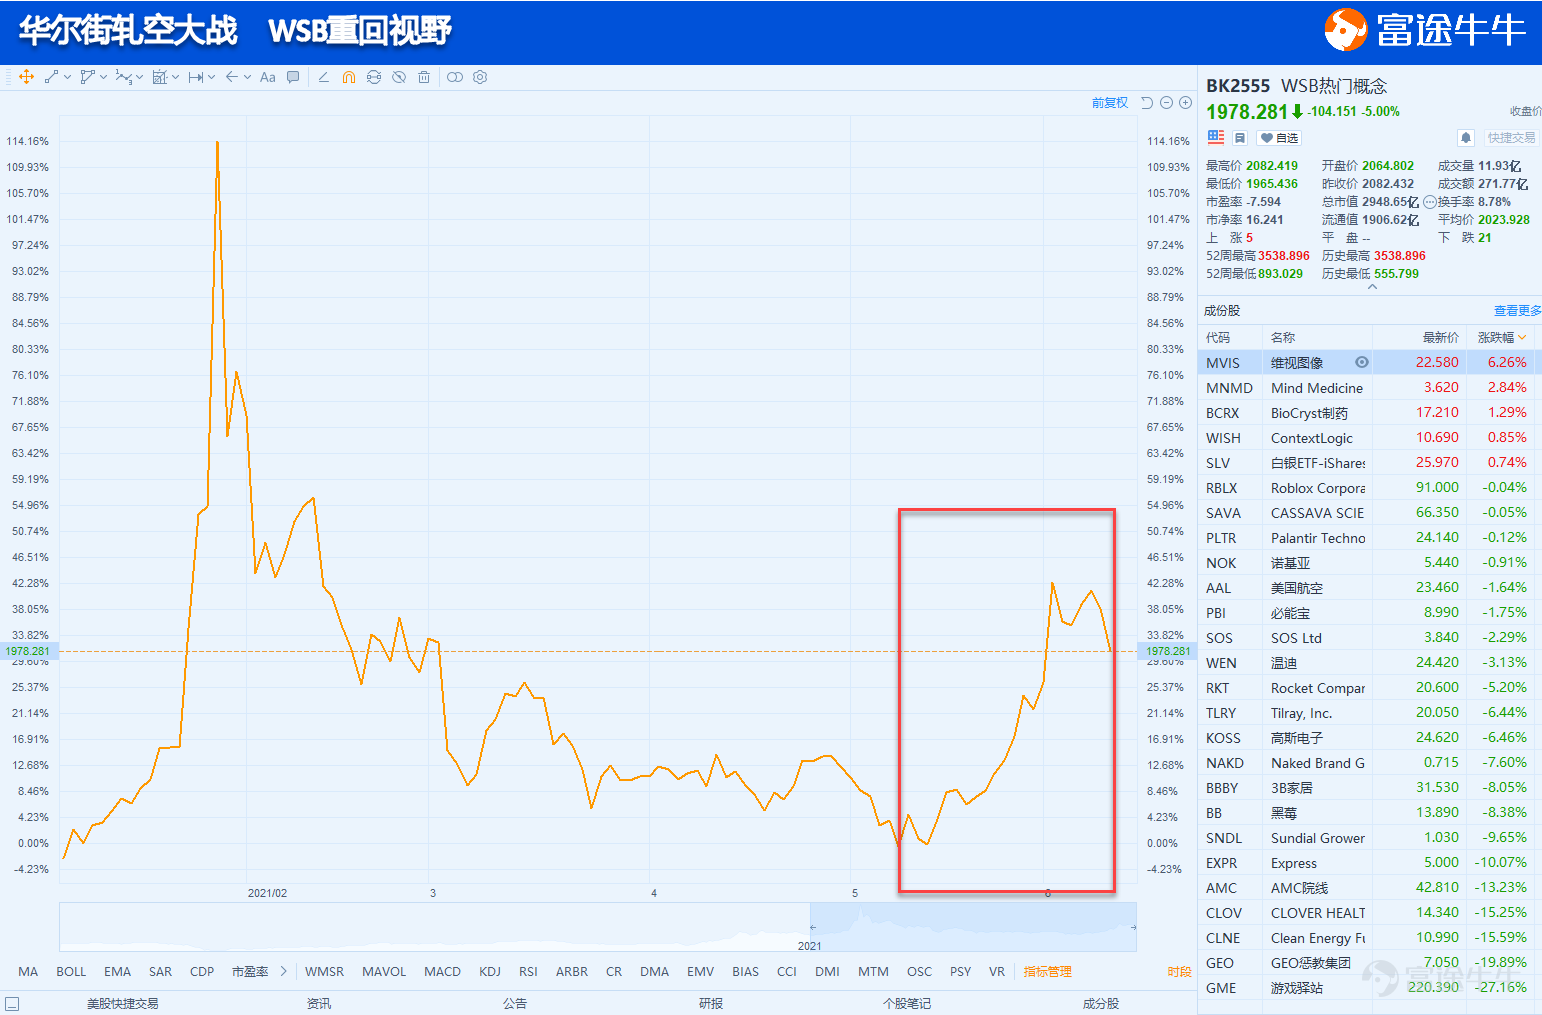Toggle the eye icon on MVIS row
Image resolution: width=1542 pixels, height=1015 pixels.
[x=1362, y=362]
